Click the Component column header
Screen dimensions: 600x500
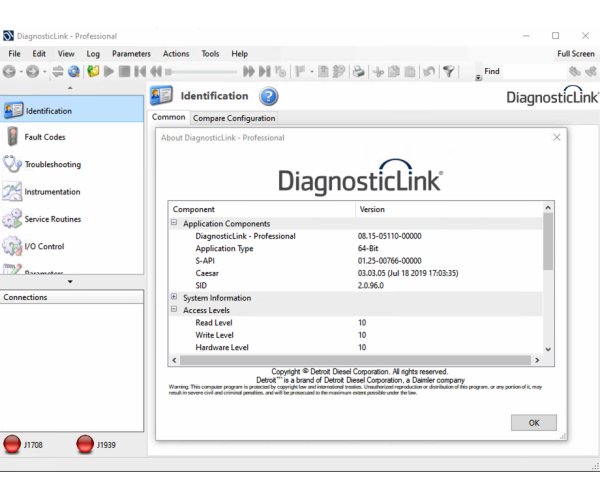(x=262, y=209)
